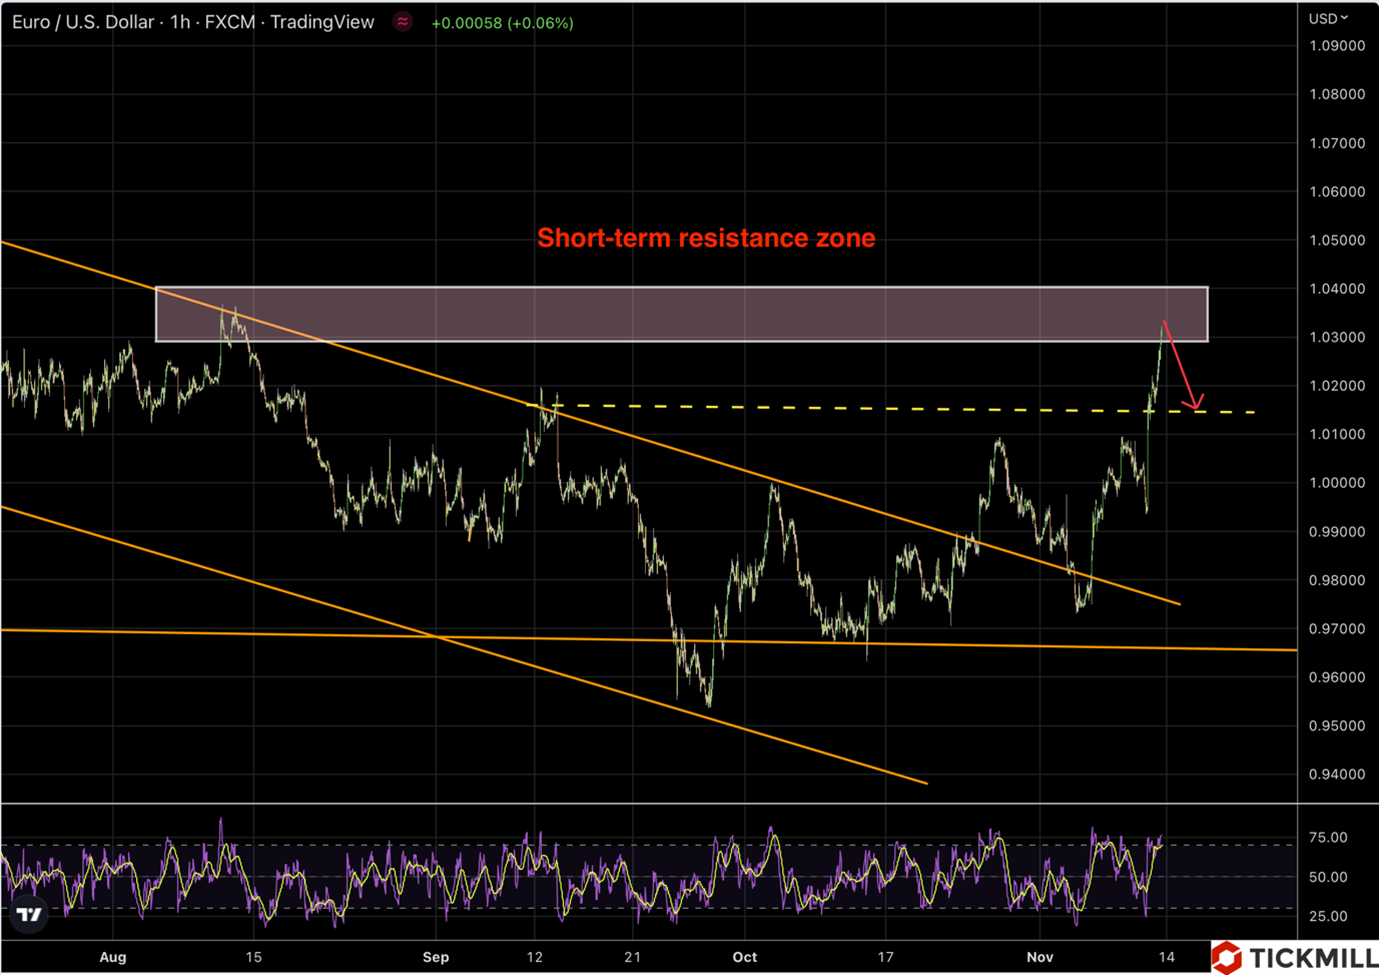Click the 0.95000 price axis label

click(x=1337, y=726)
